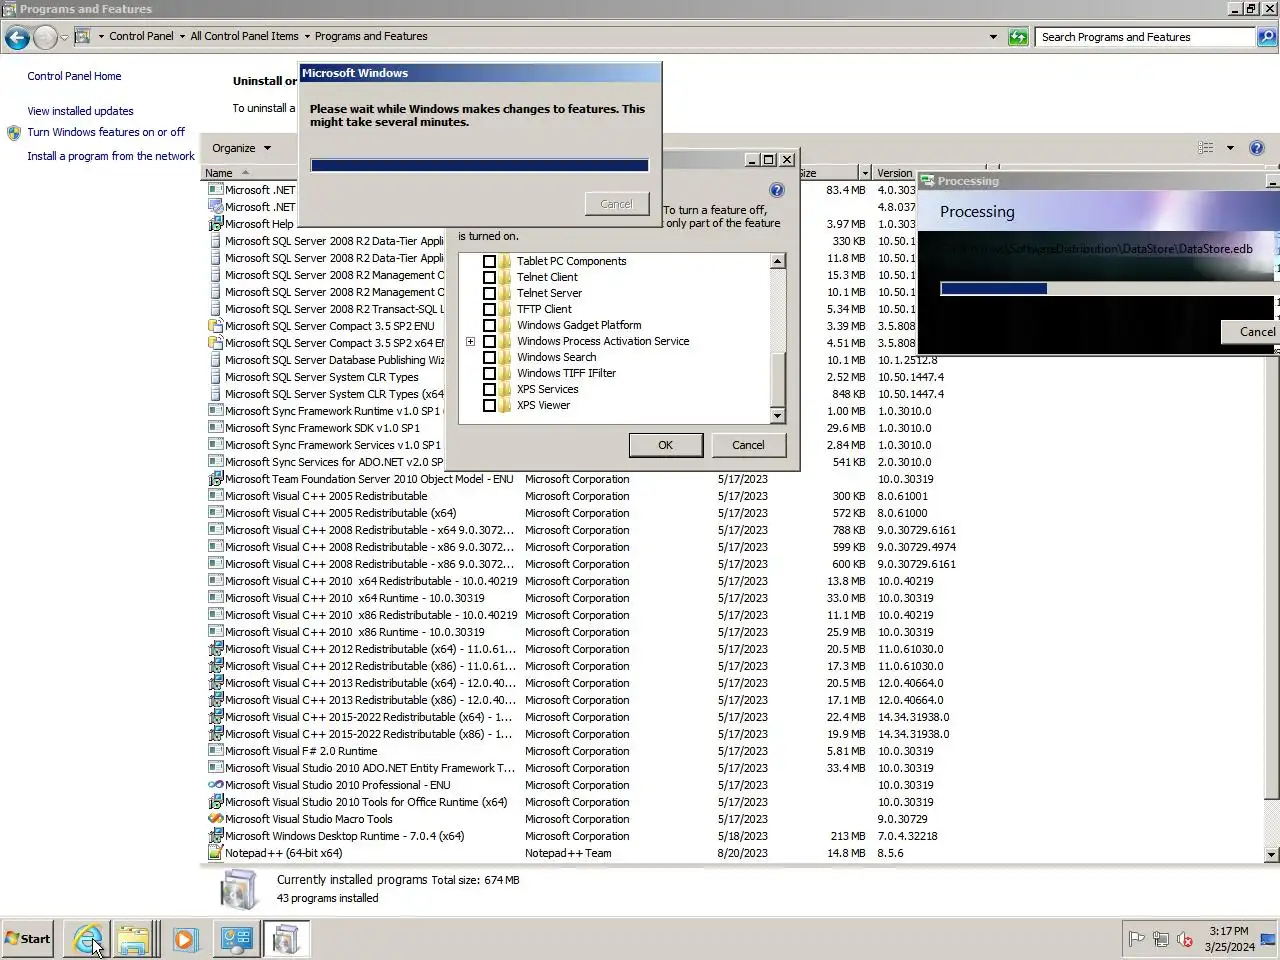Click the Back navigation arrow button

pyautogui.click(x=17, y=38)
